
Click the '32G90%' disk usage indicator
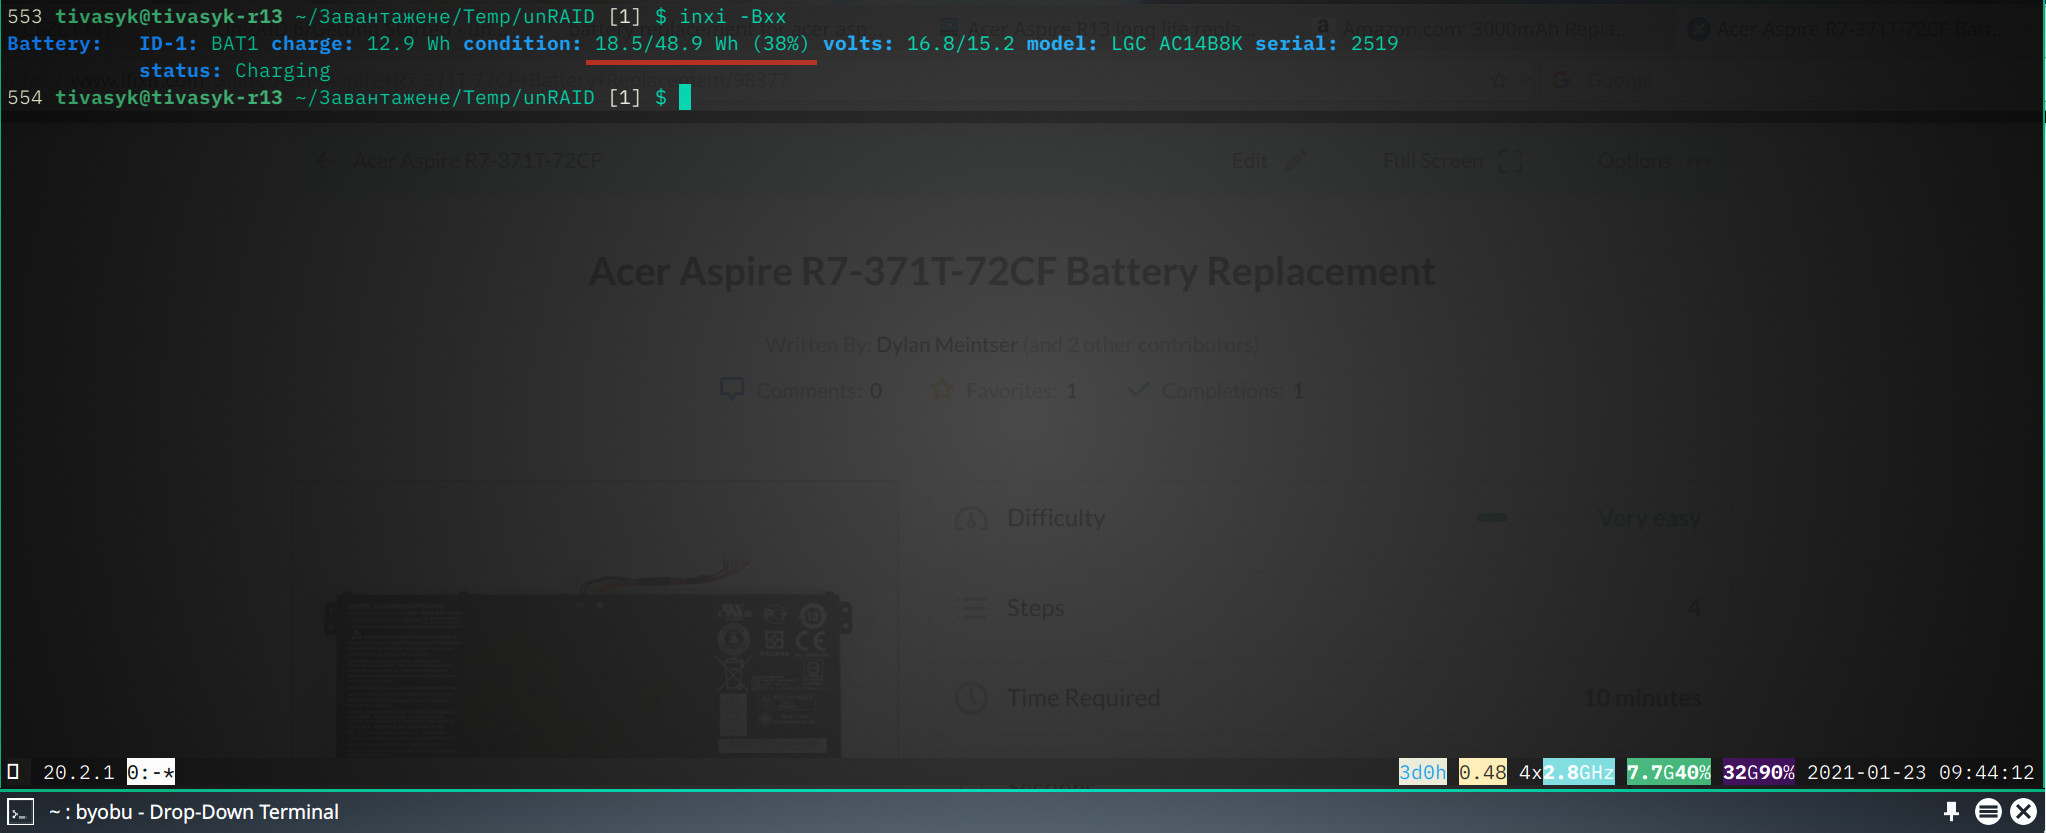pyautogui.click(x=1758, y=772)
